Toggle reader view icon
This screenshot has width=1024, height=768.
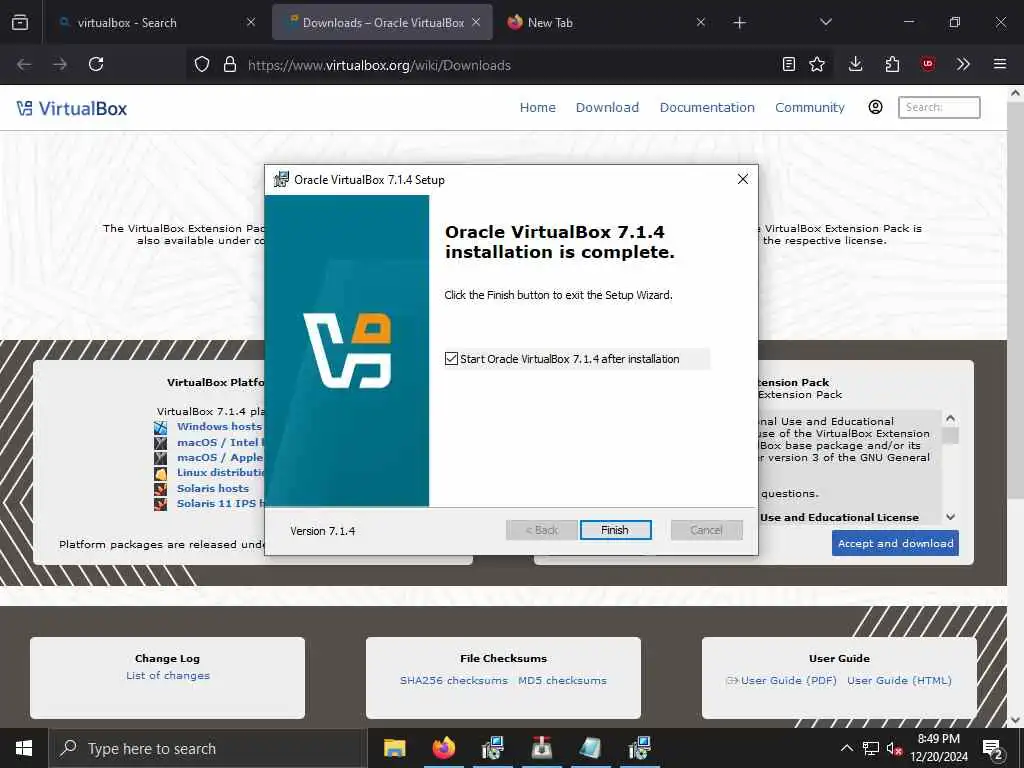tap(789, 65)
